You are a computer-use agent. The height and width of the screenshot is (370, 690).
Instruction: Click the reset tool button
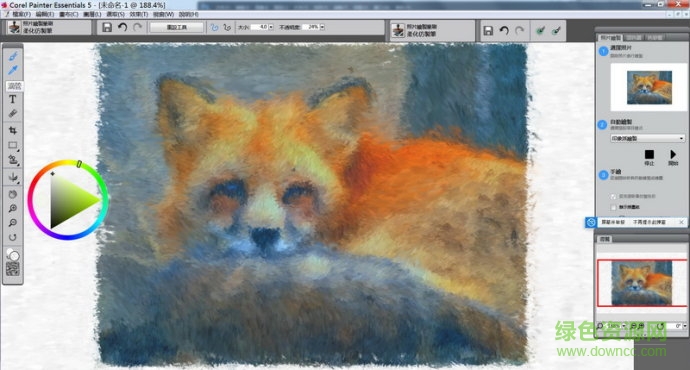(x=177, y=27)
